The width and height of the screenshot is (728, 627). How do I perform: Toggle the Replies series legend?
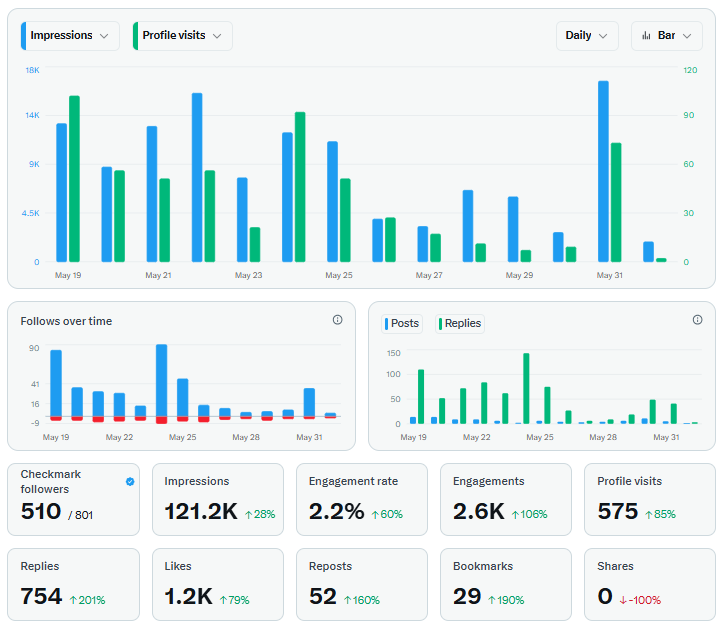coord(460,323)
